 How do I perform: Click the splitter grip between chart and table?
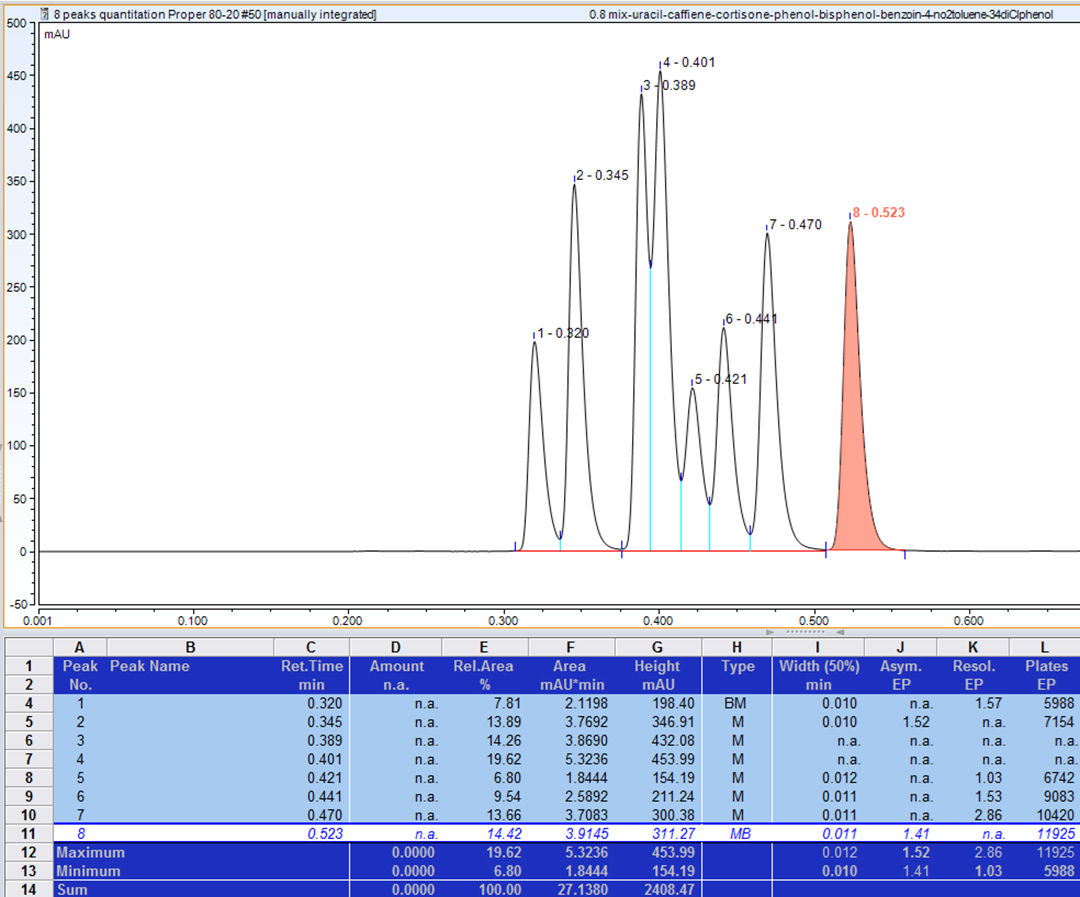805,632
